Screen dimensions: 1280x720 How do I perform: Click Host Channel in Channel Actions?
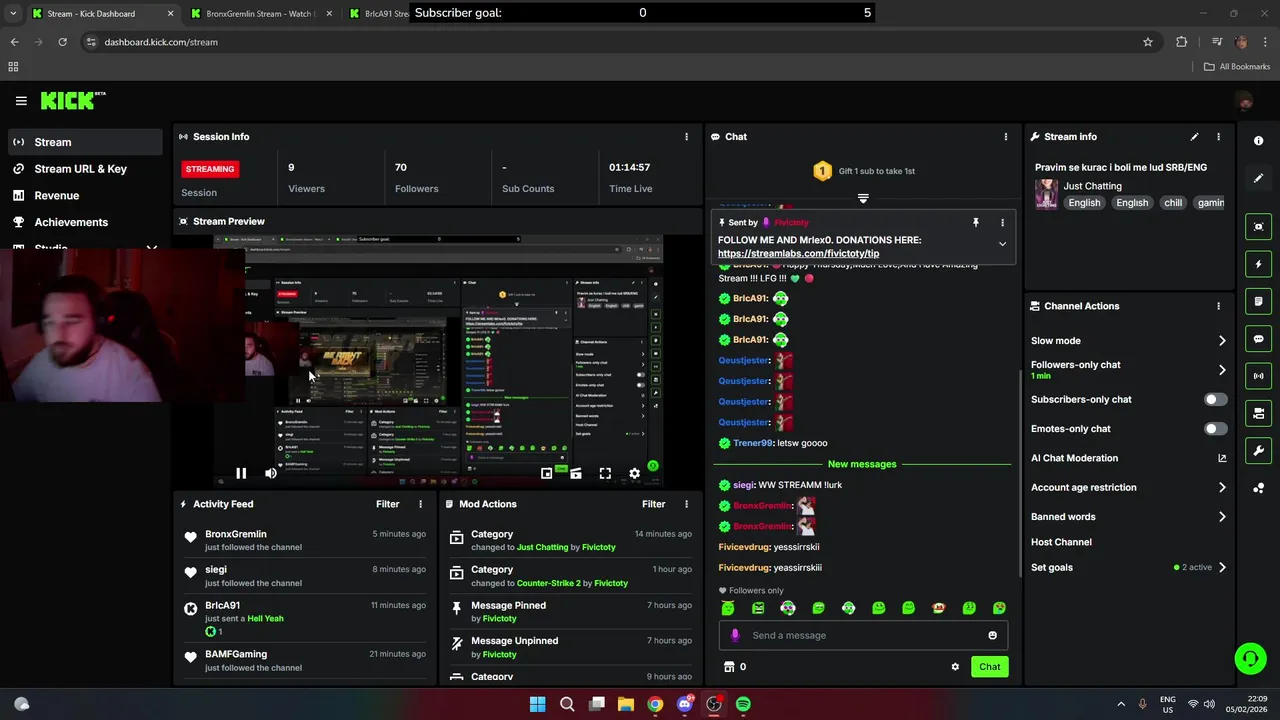(1061, 542)
